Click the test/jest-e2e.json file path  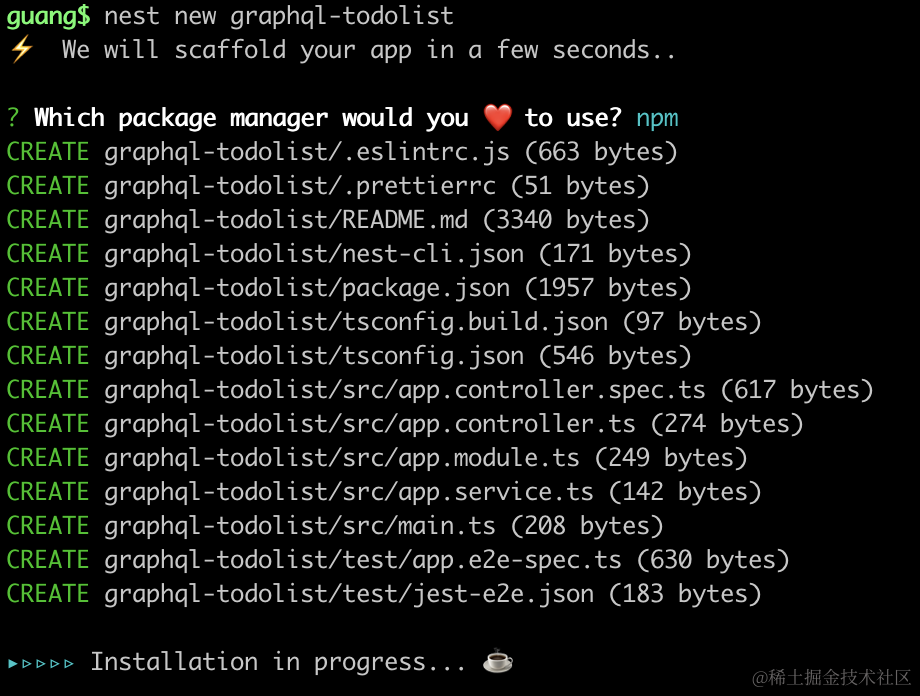point(349,594)
